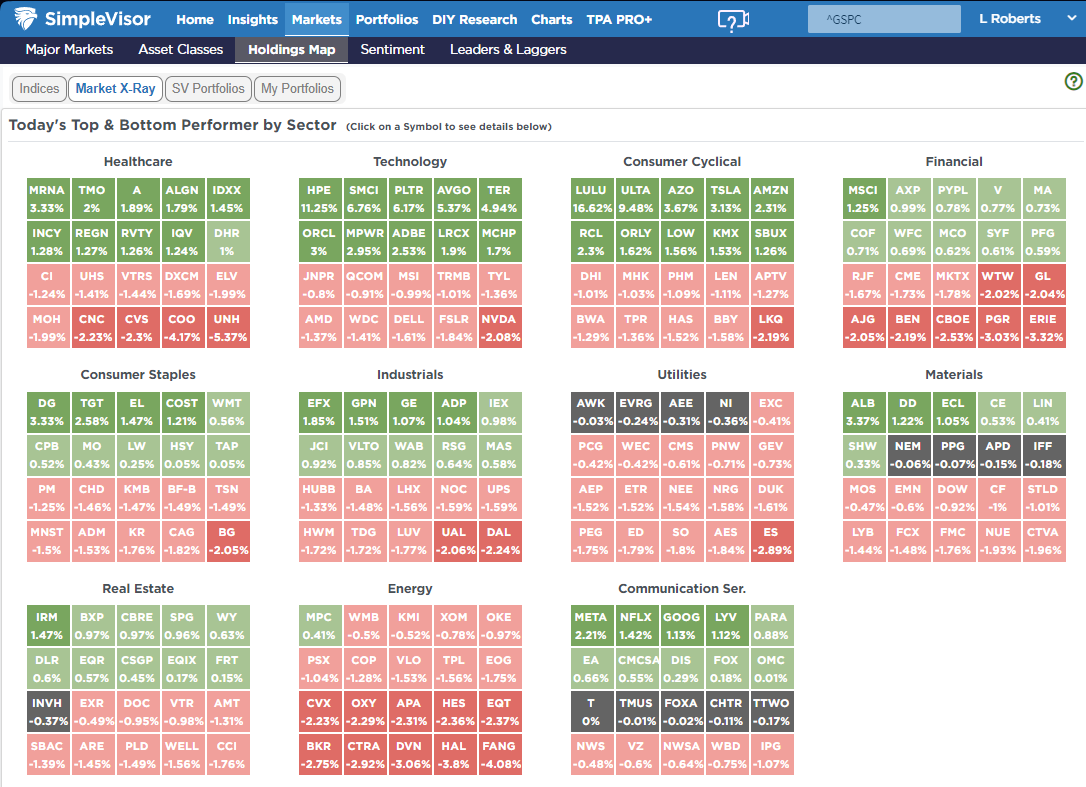Viewport: 1086px width, 787px height.
Task: Select the Indices view toggle
Action: pos(40,89)
